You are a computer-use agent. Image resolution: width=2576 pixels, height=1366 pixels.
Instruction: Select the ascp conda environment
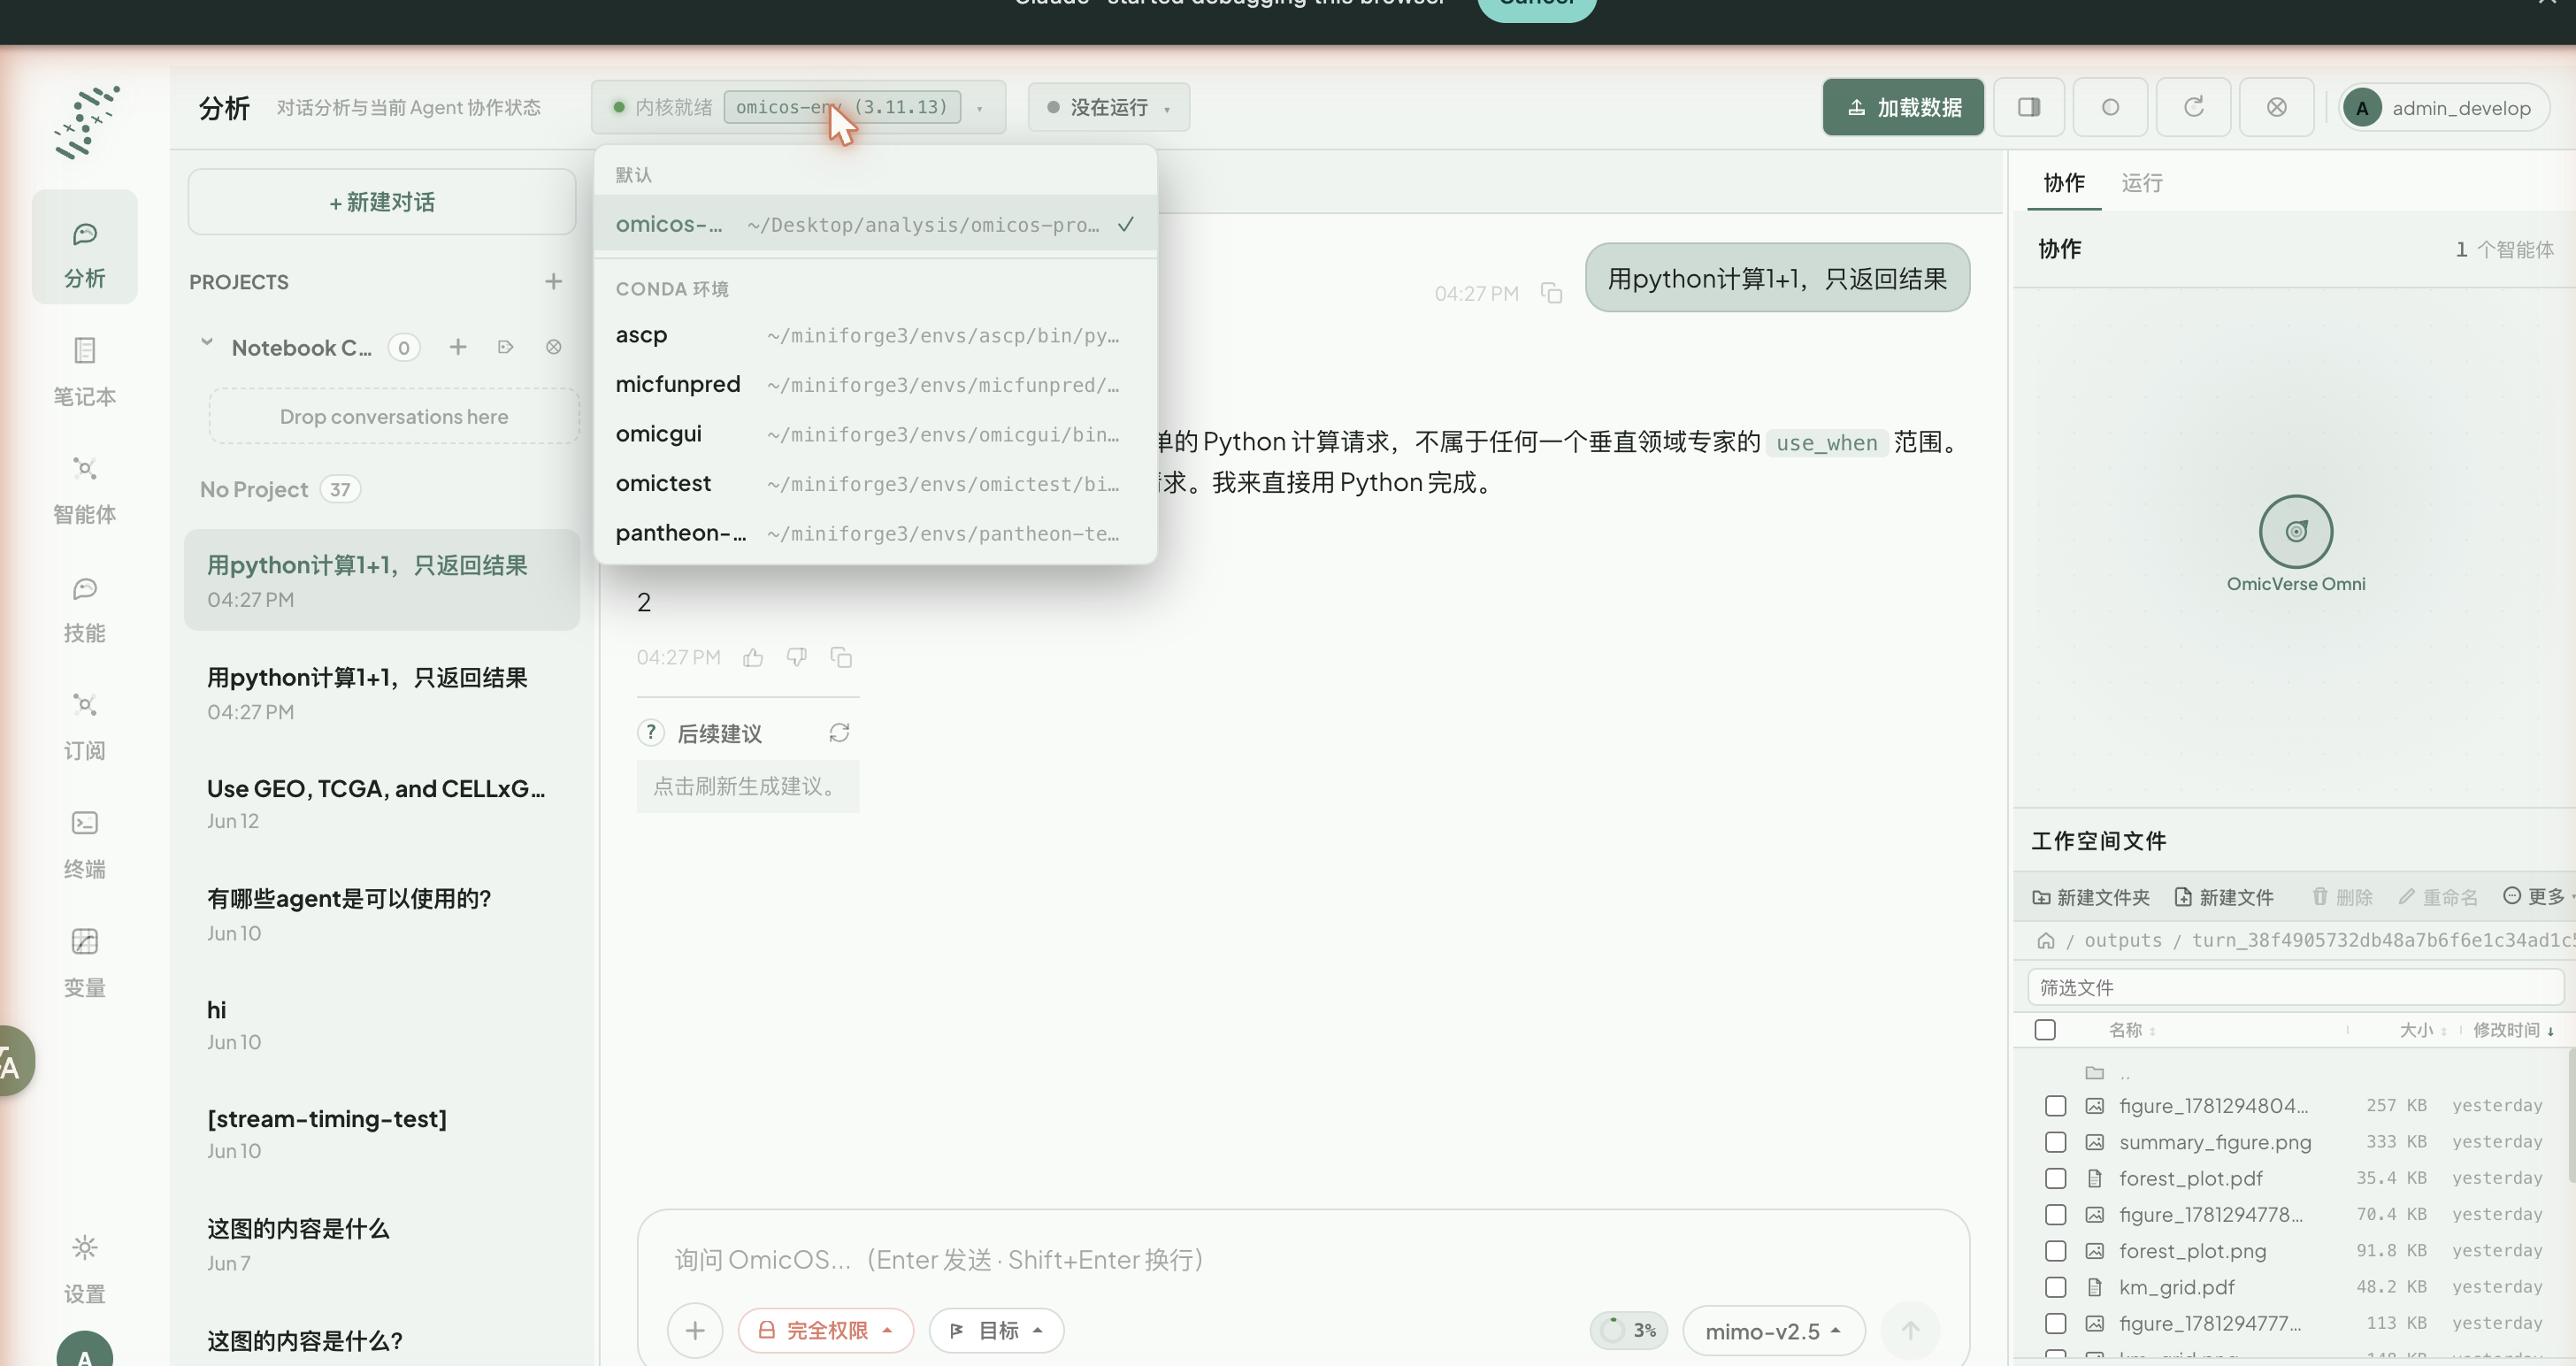pos(875,335)
